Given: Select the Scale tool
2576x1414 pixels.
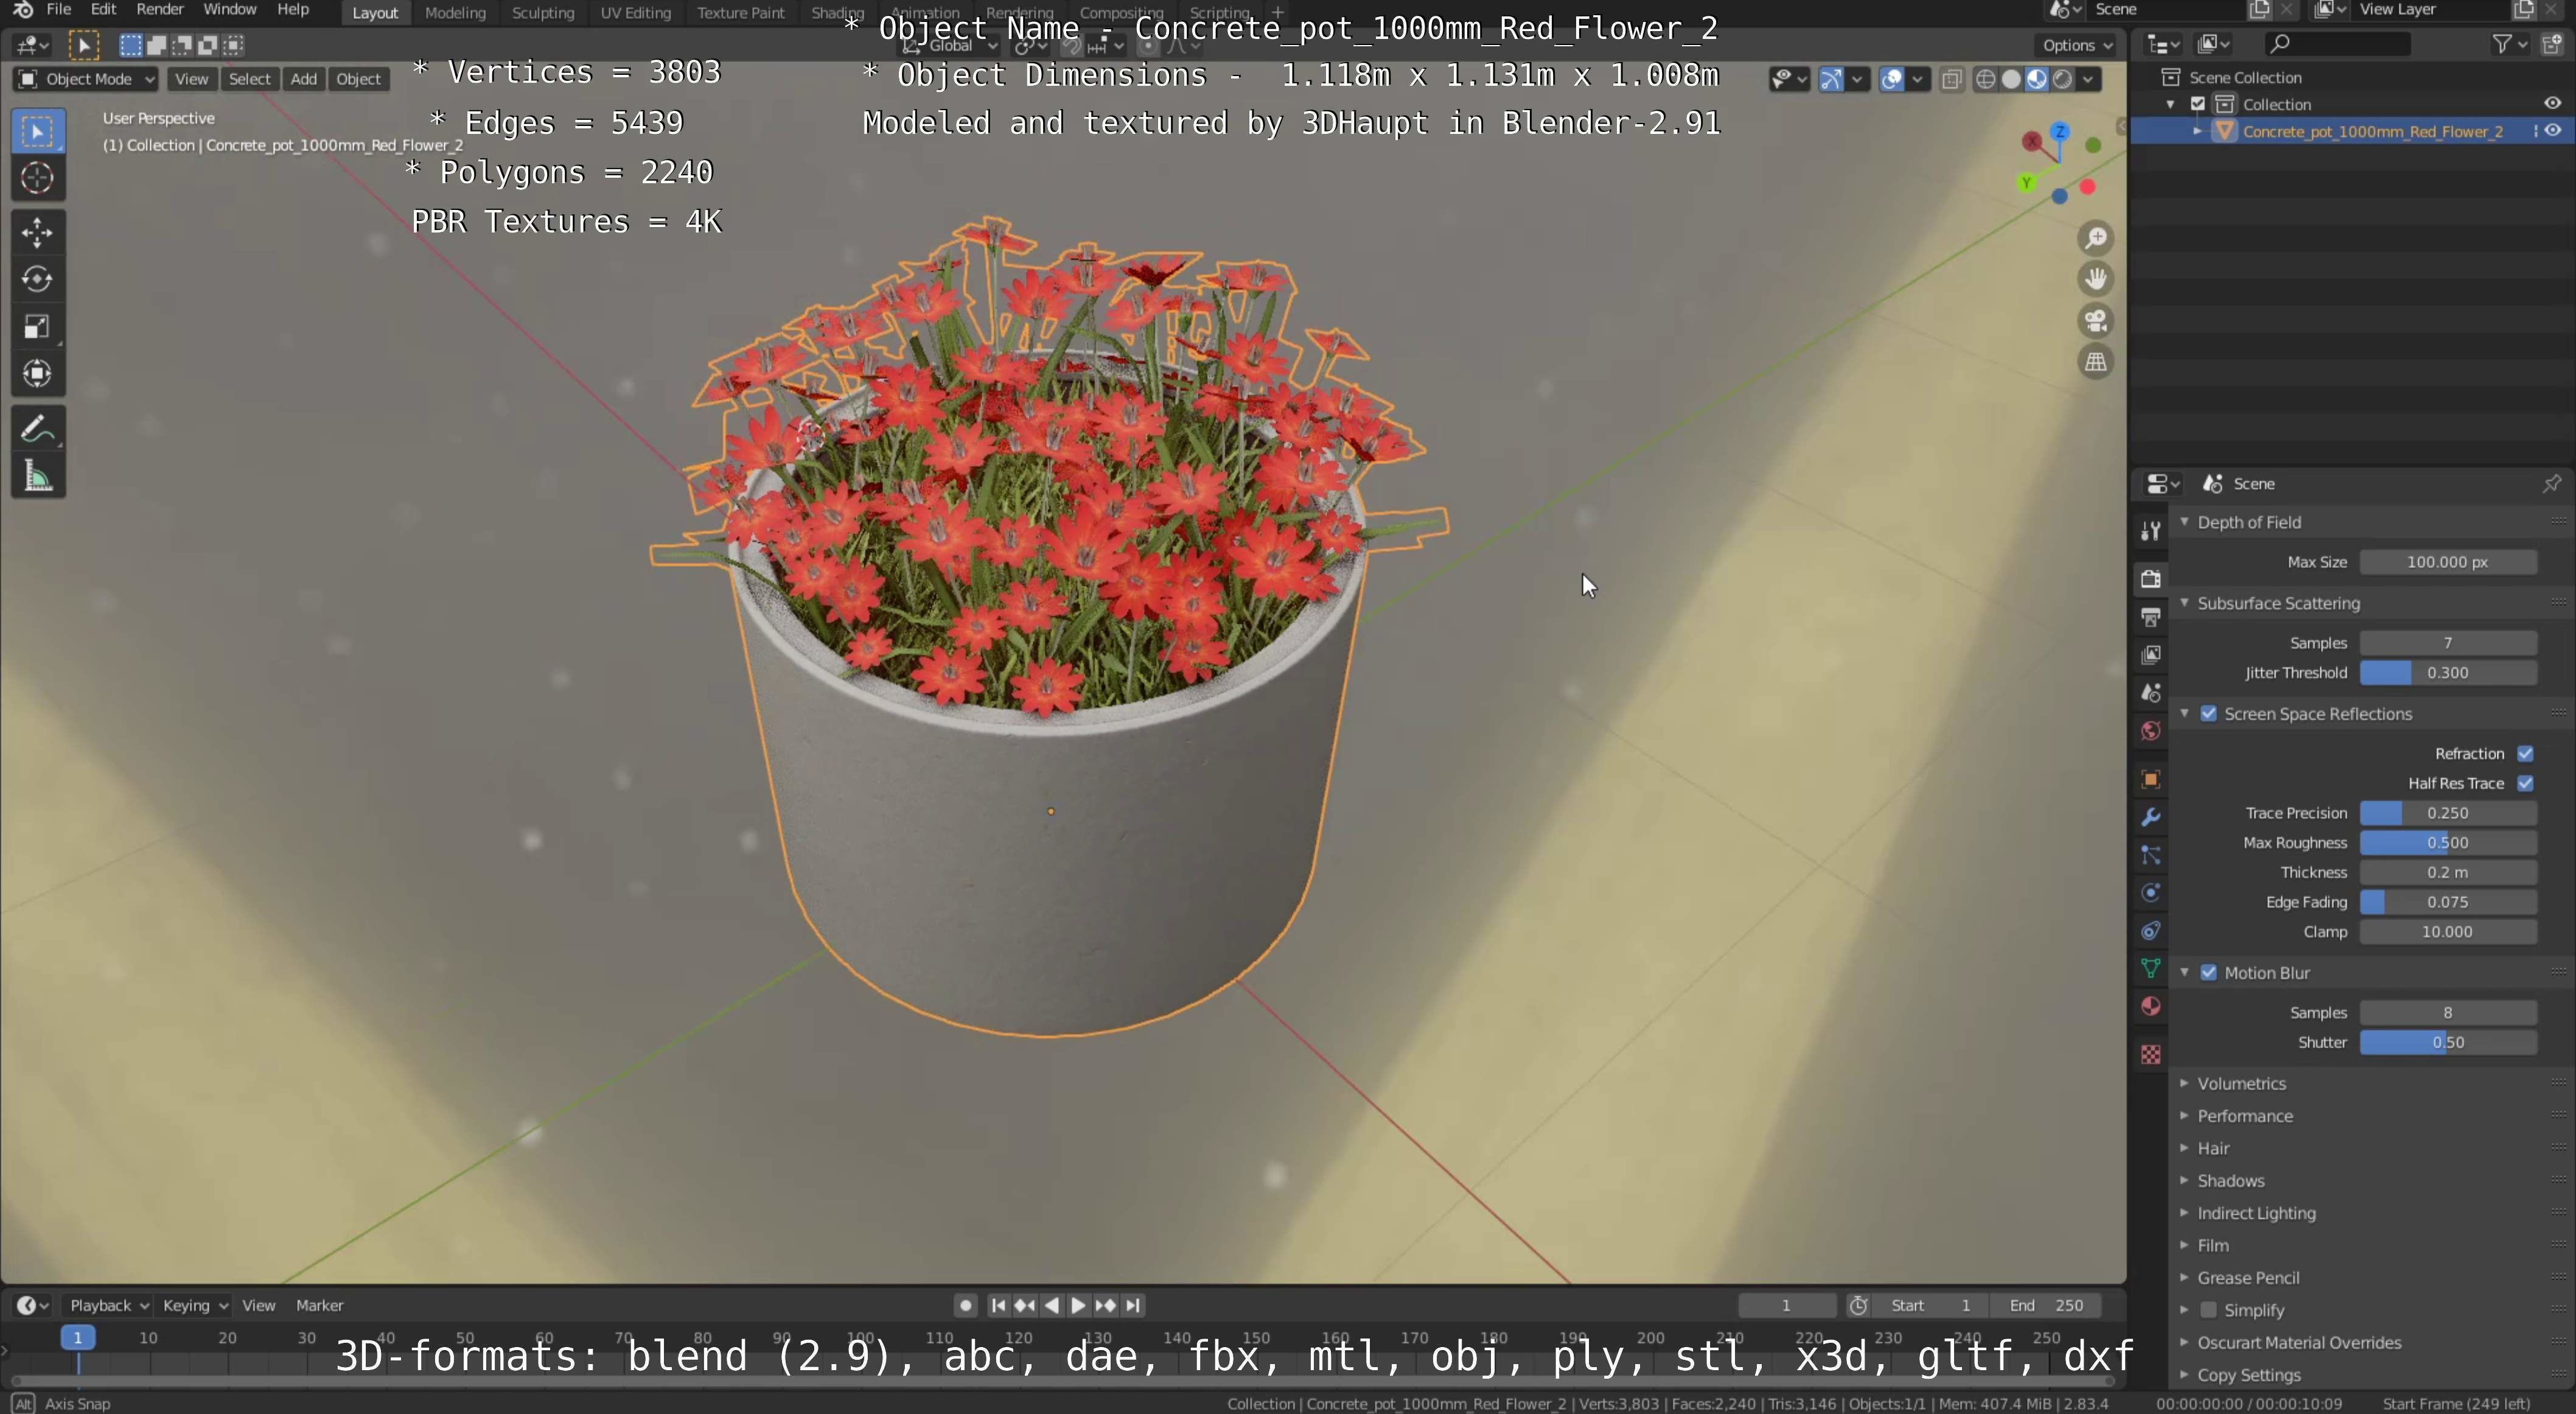Looking at the screenshot, I should coord(38,327).
